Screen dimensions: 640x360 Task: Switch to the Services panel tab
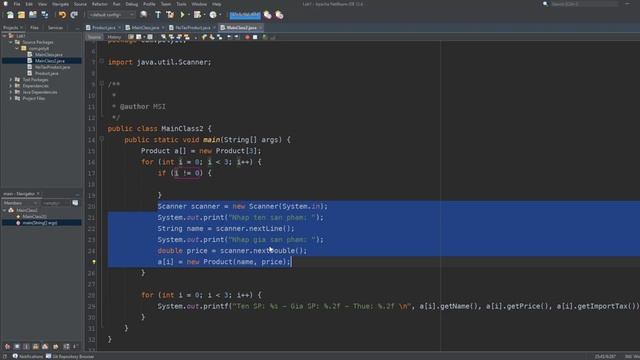pyautogui.click(x=55, y=28)
